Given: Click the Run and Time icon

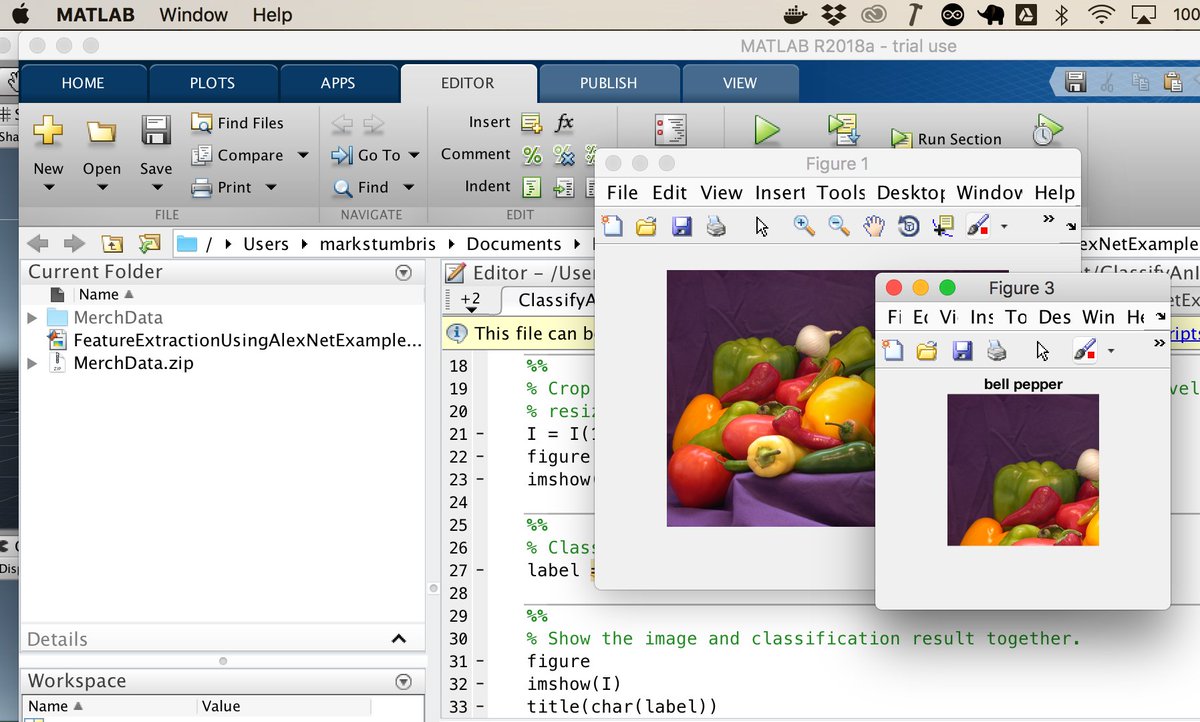Looking at the screenshot, I should pos(1046,130).
